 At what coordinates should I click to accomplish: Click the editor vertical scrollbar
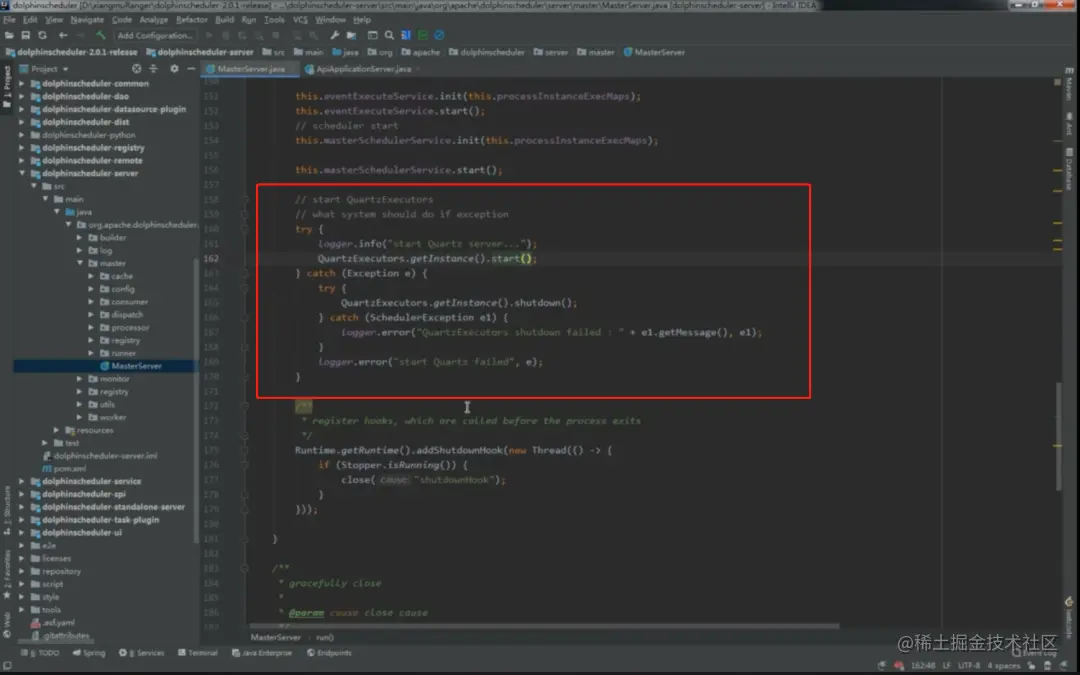point(1059,435)
